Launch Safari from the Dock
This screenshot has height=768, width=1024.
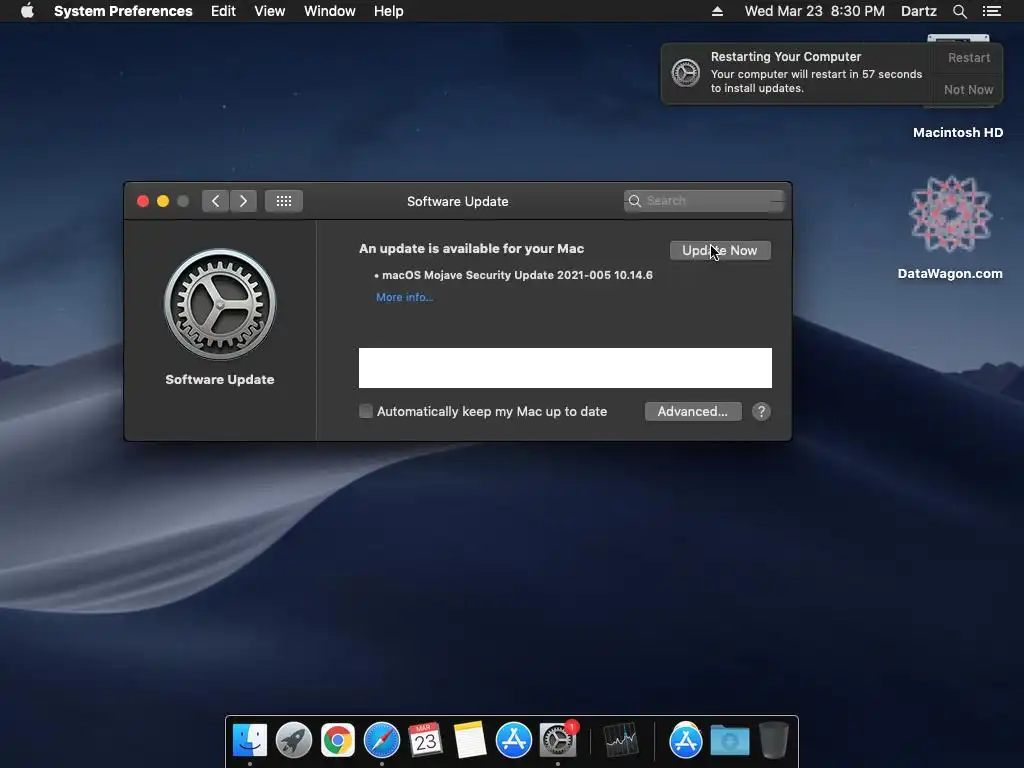[x=381, y=740]
